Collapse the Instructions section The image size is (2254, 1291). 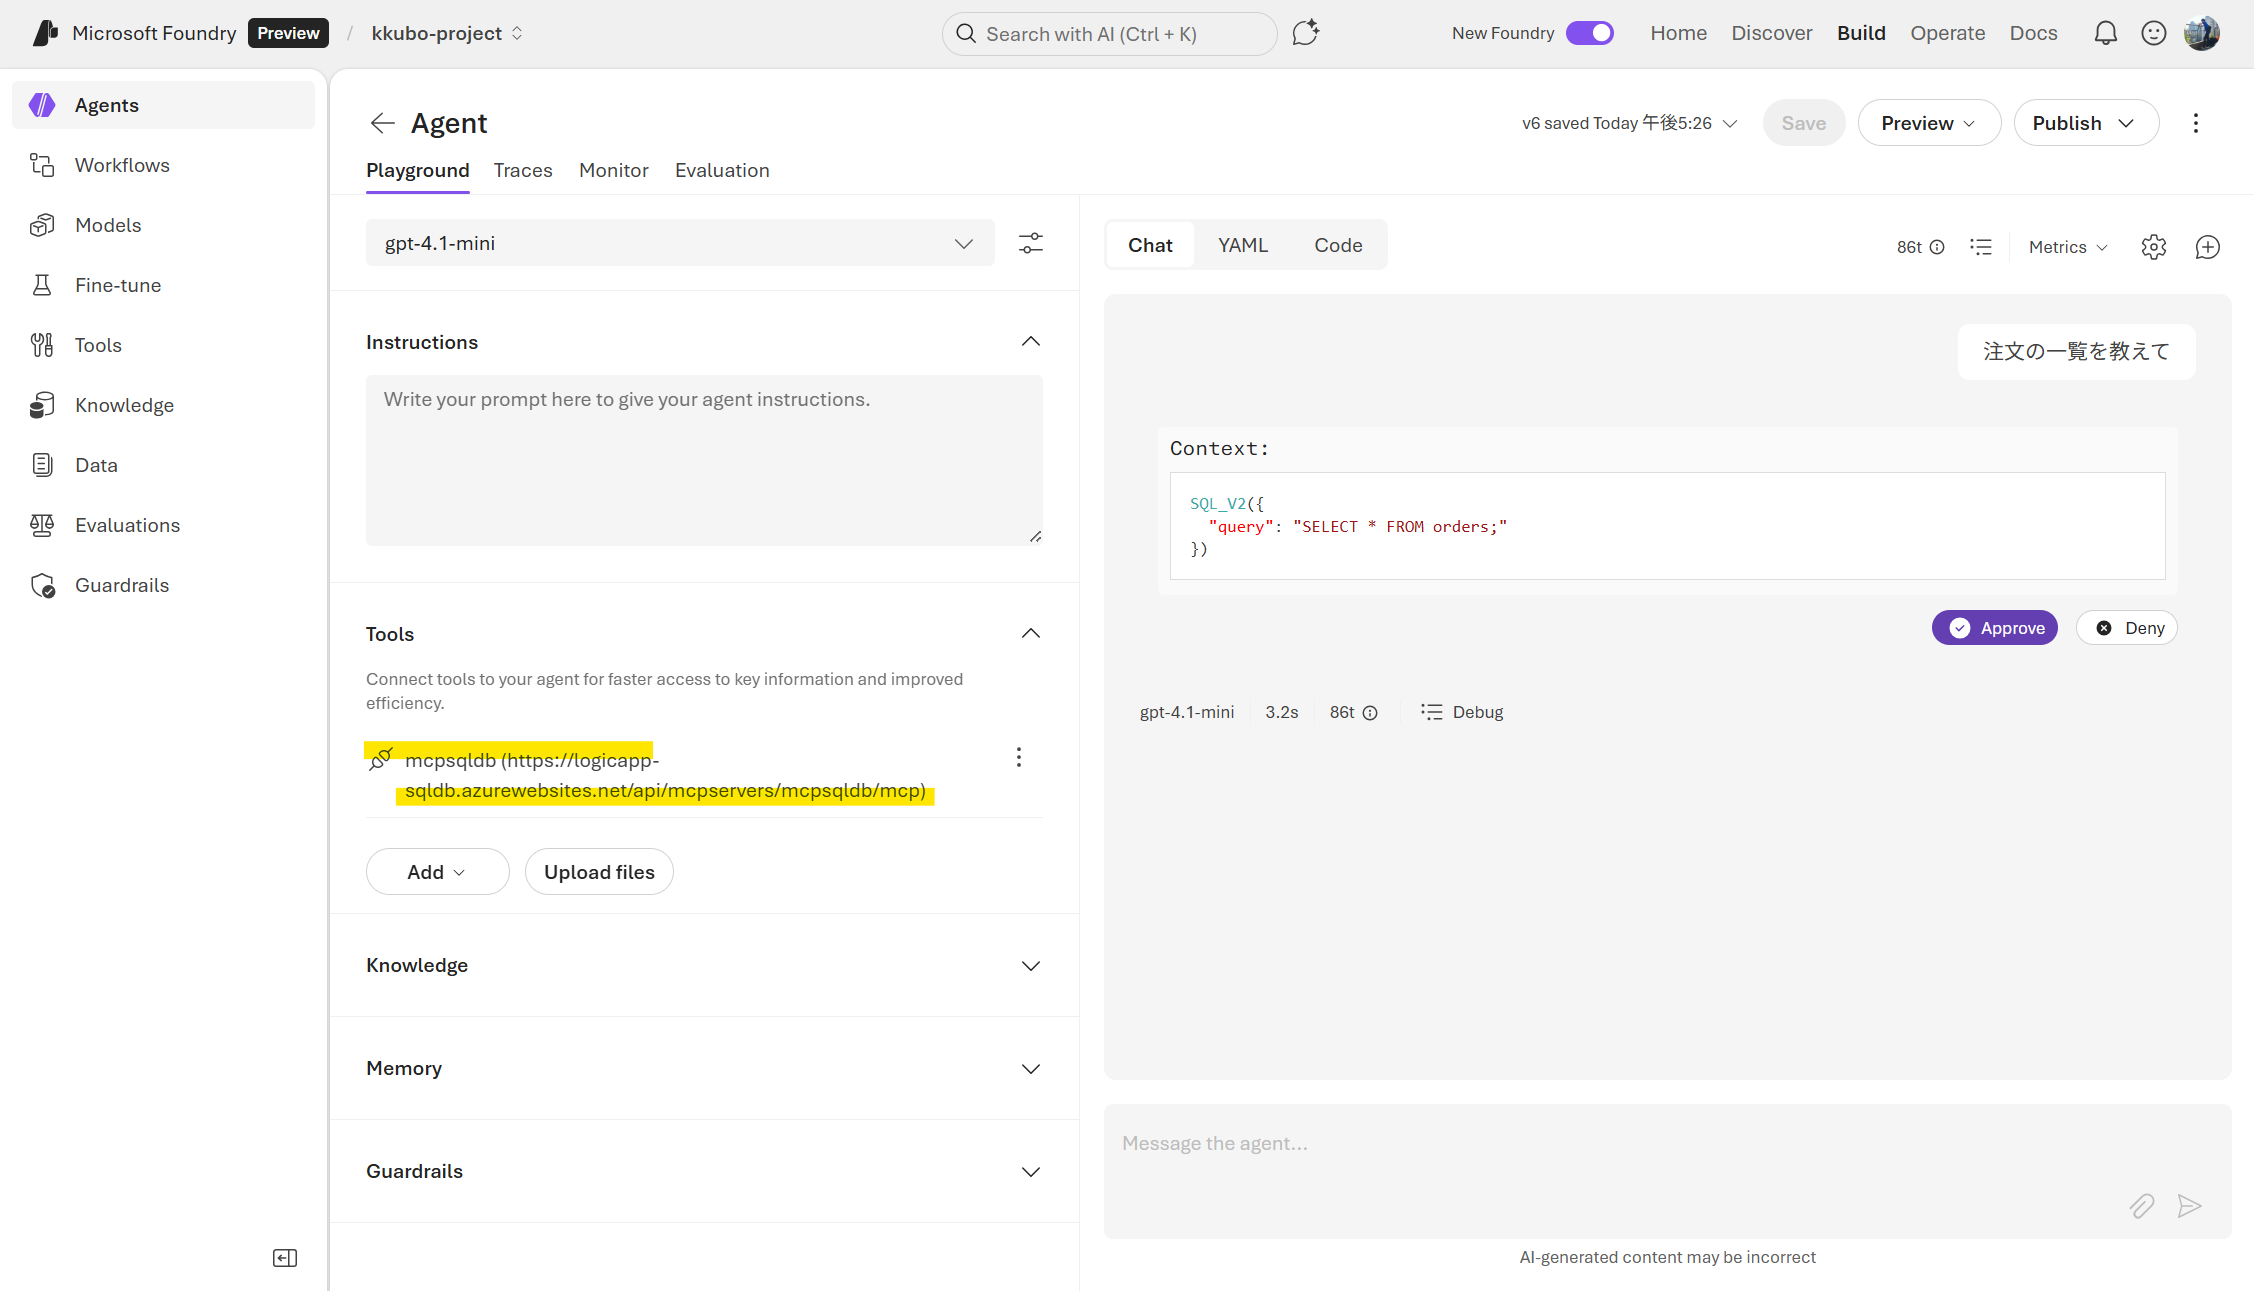pyautogui.click(x=1030, y=342)
